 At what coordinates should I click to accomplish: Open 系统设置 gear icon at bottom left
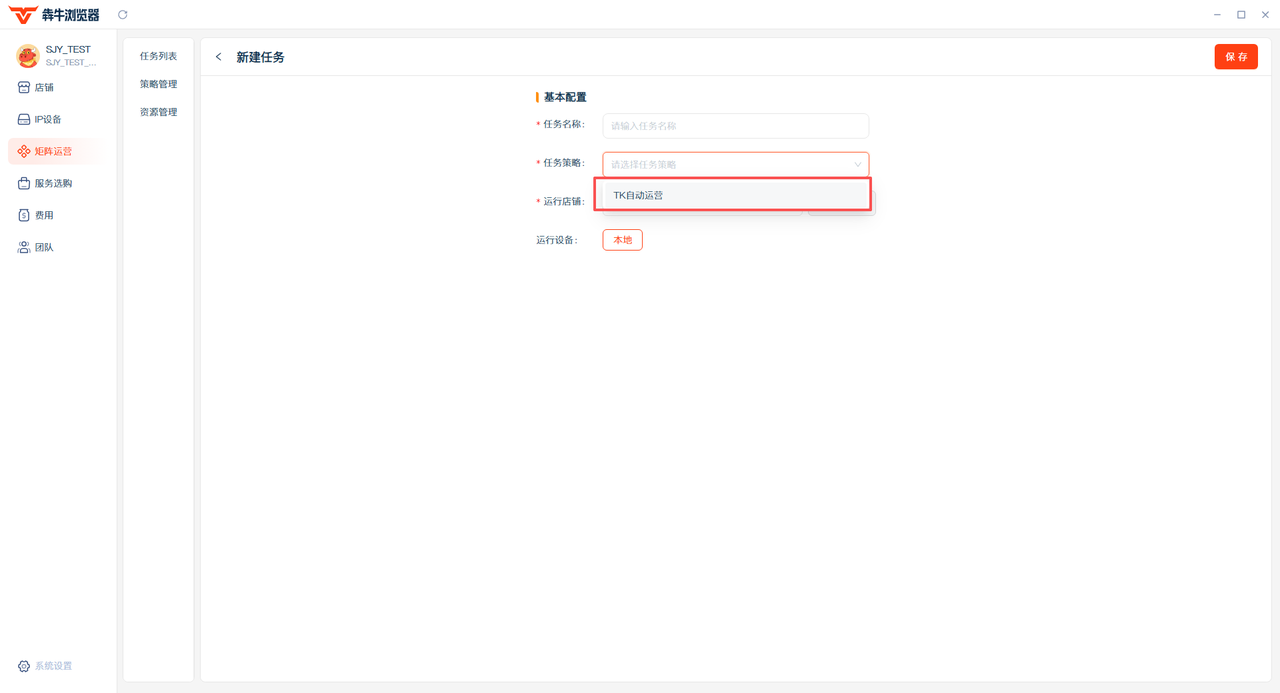coord(24,666)
